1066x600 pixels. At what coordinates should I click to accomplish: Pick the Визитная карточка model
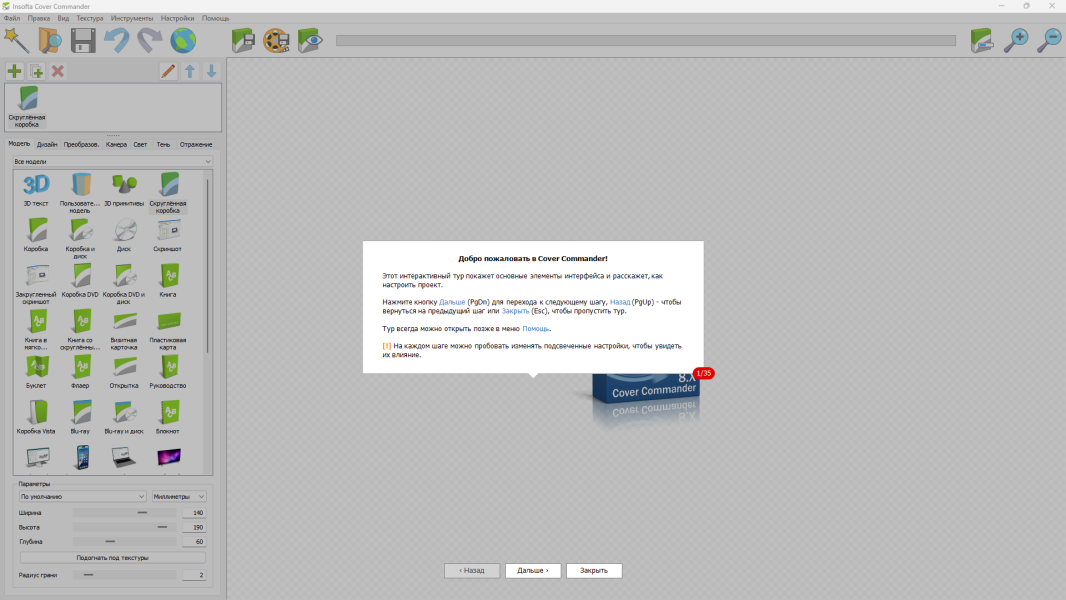(x=124, y=330)
